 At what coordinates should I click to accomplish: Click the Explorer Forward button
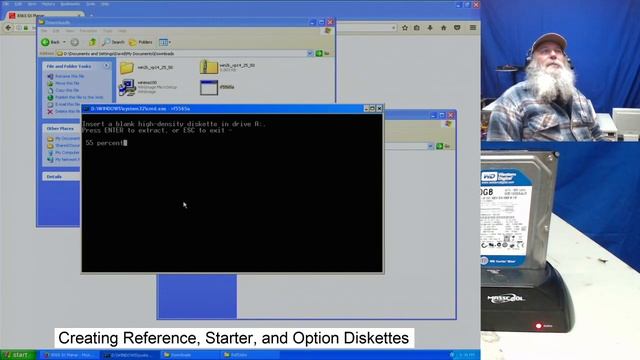tap(75, 42)
